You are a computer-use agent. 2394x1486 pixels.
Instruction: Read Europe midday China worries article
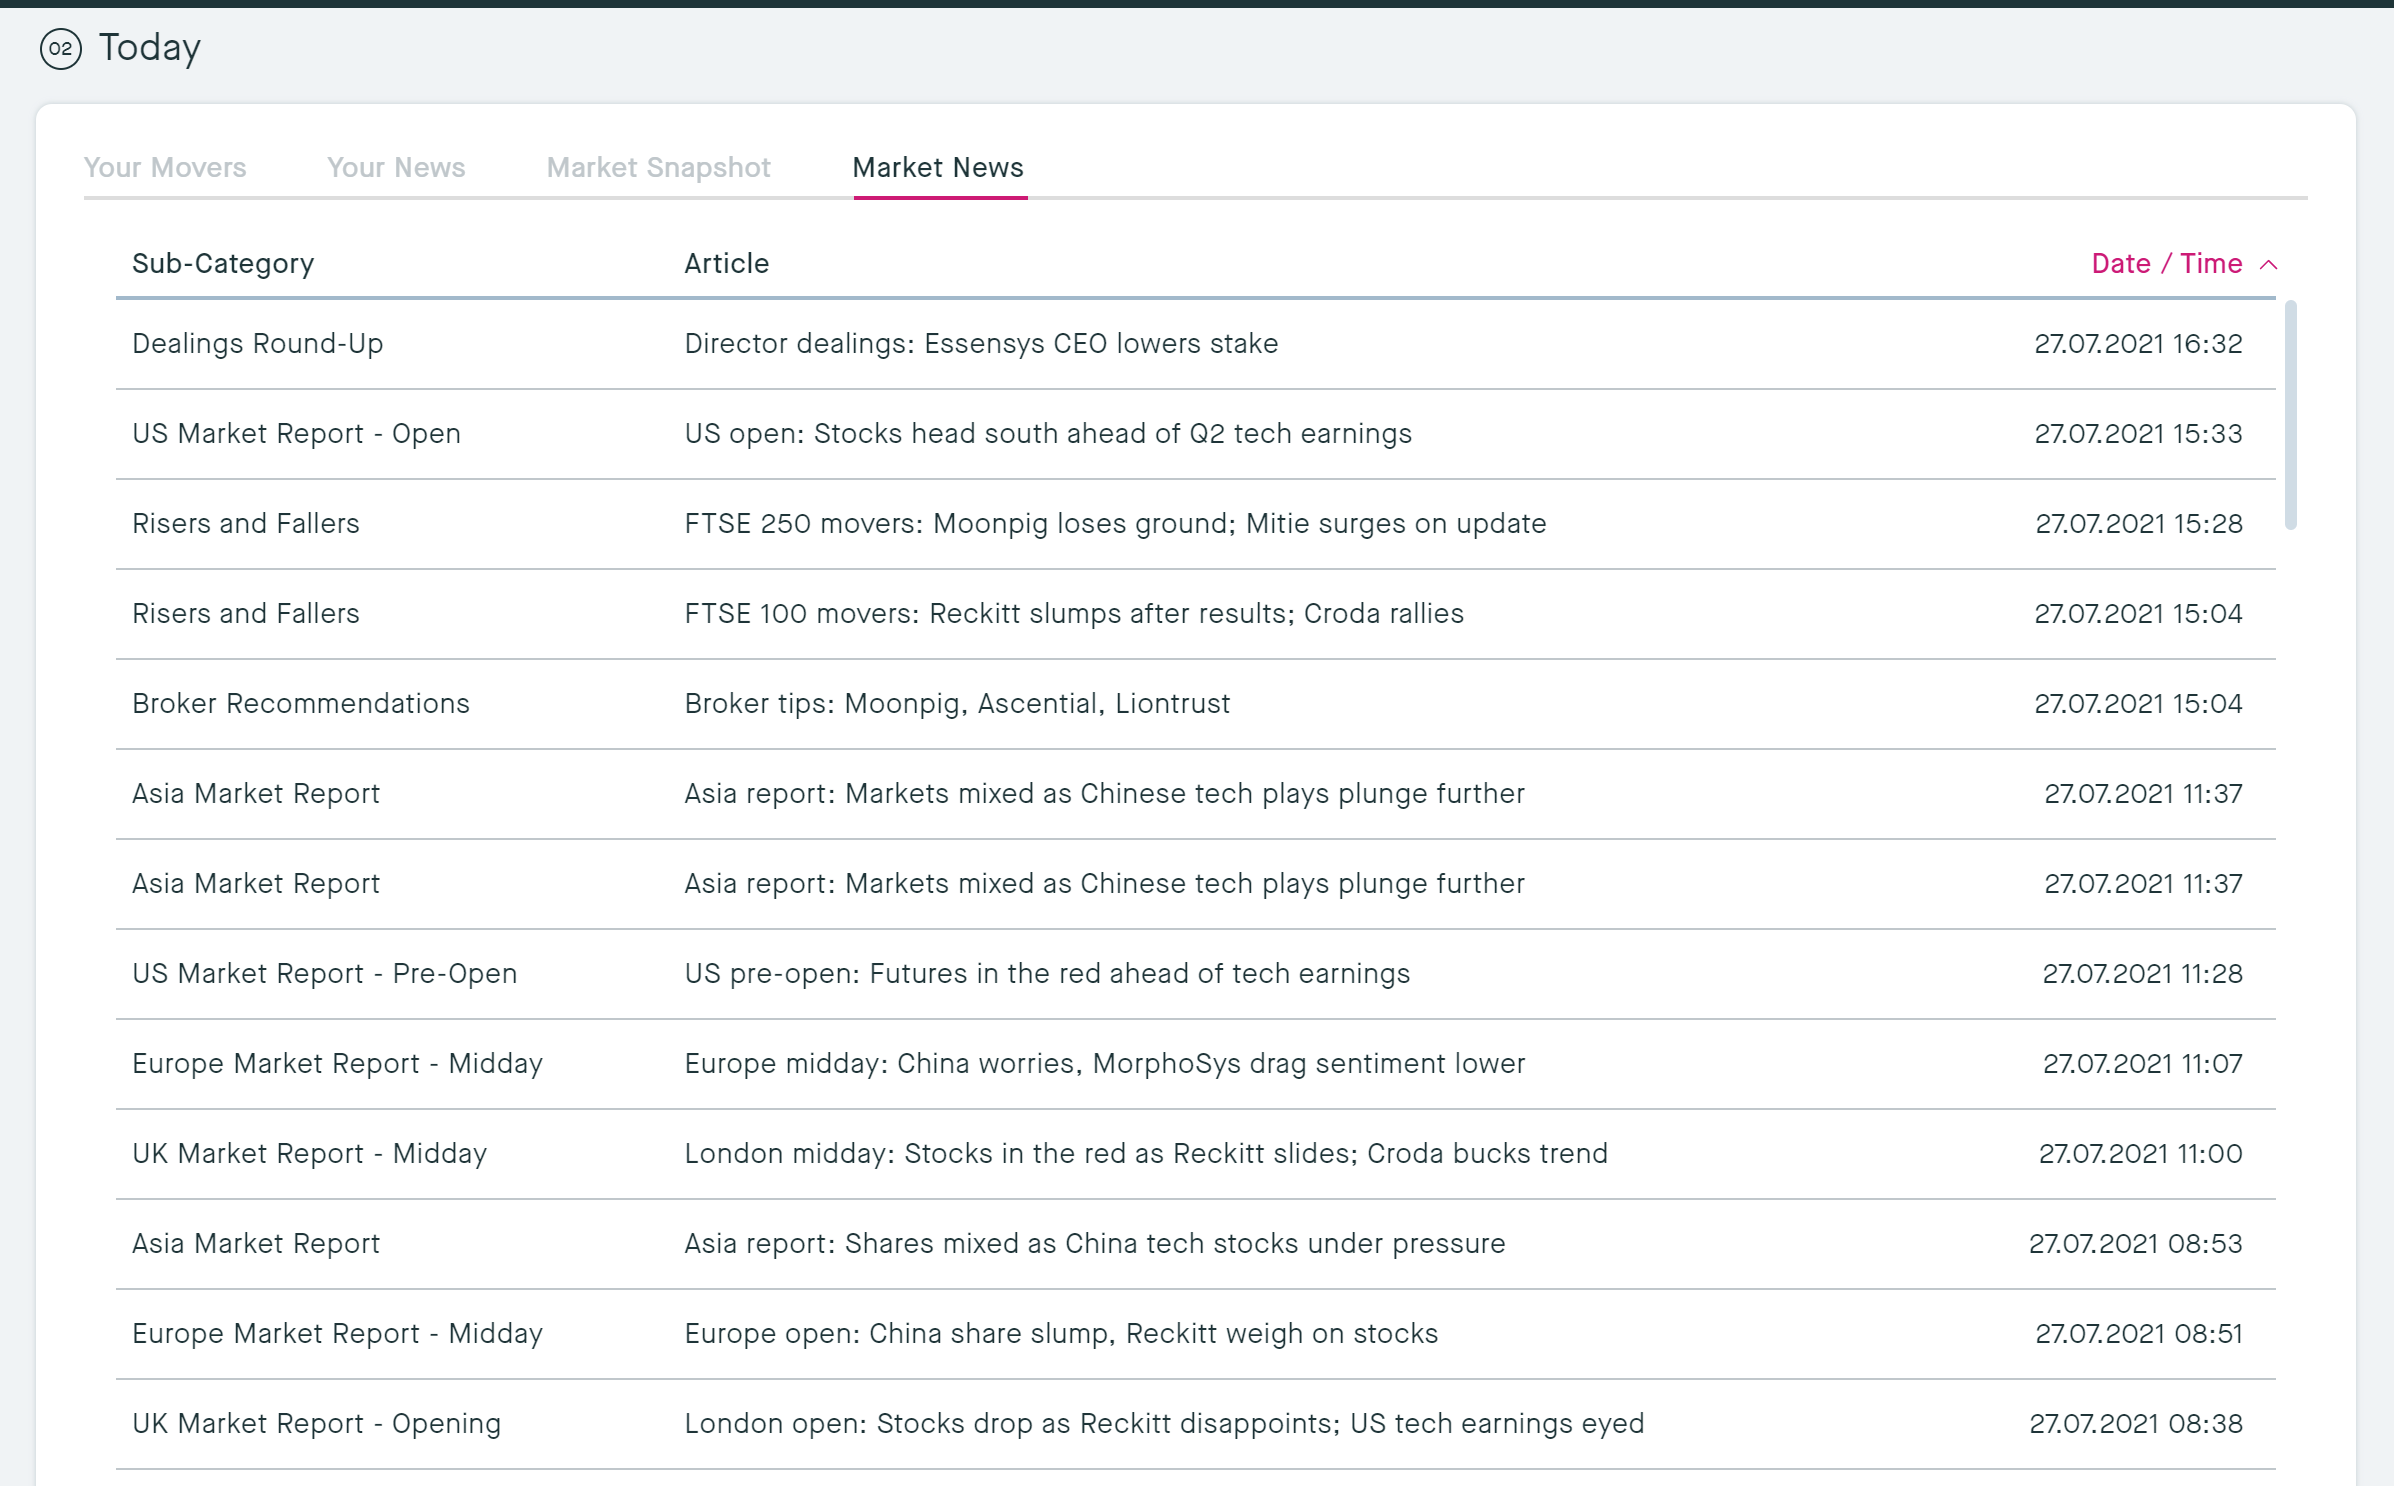1104,1063
